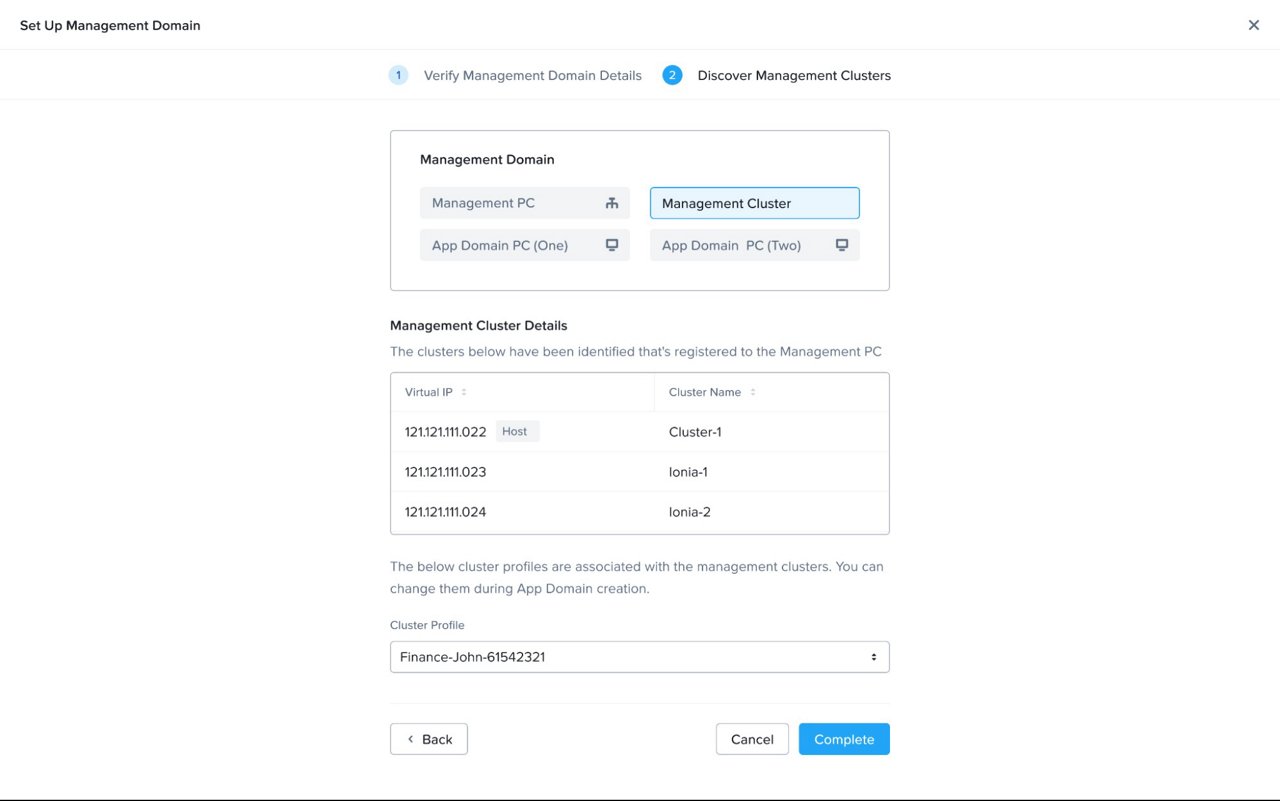
Task: Click the step 1 numbered circle
Action: [398, 74]
